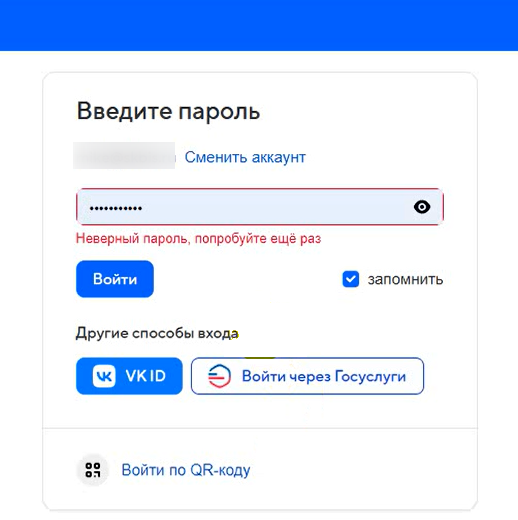Sign in with the VK ID button

[129, 376]
